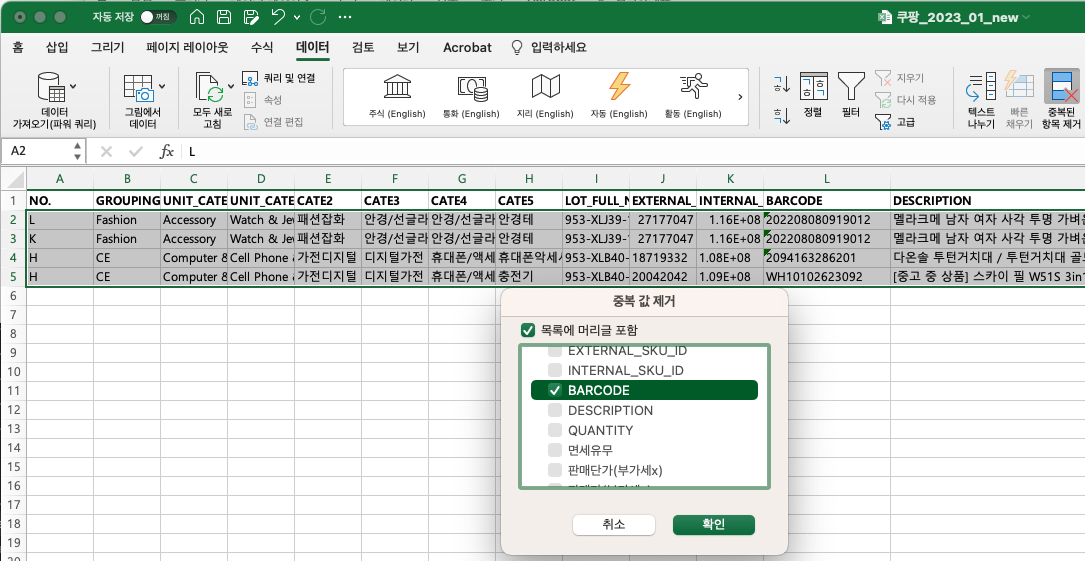Expand the data types gallery arrow
Screen dimensions: 1085x561
(x=740, y=97)
